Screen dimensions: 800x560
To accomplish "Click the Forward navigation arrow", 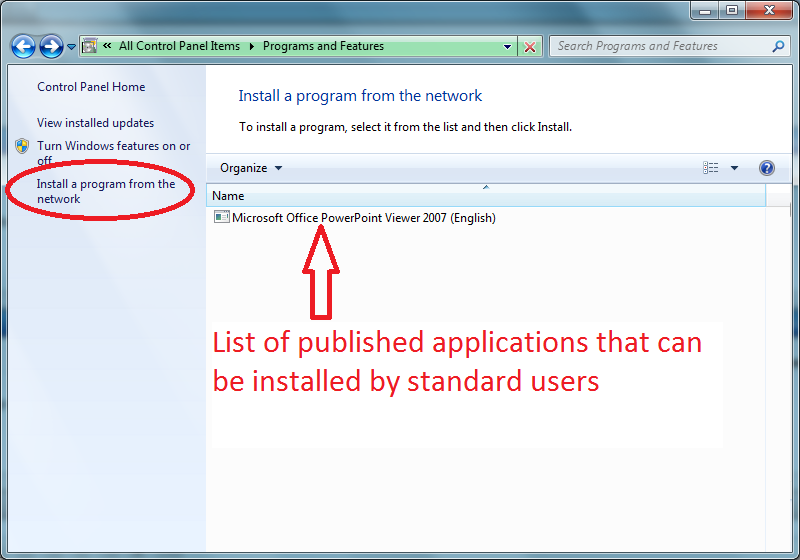I will point(52,47).
